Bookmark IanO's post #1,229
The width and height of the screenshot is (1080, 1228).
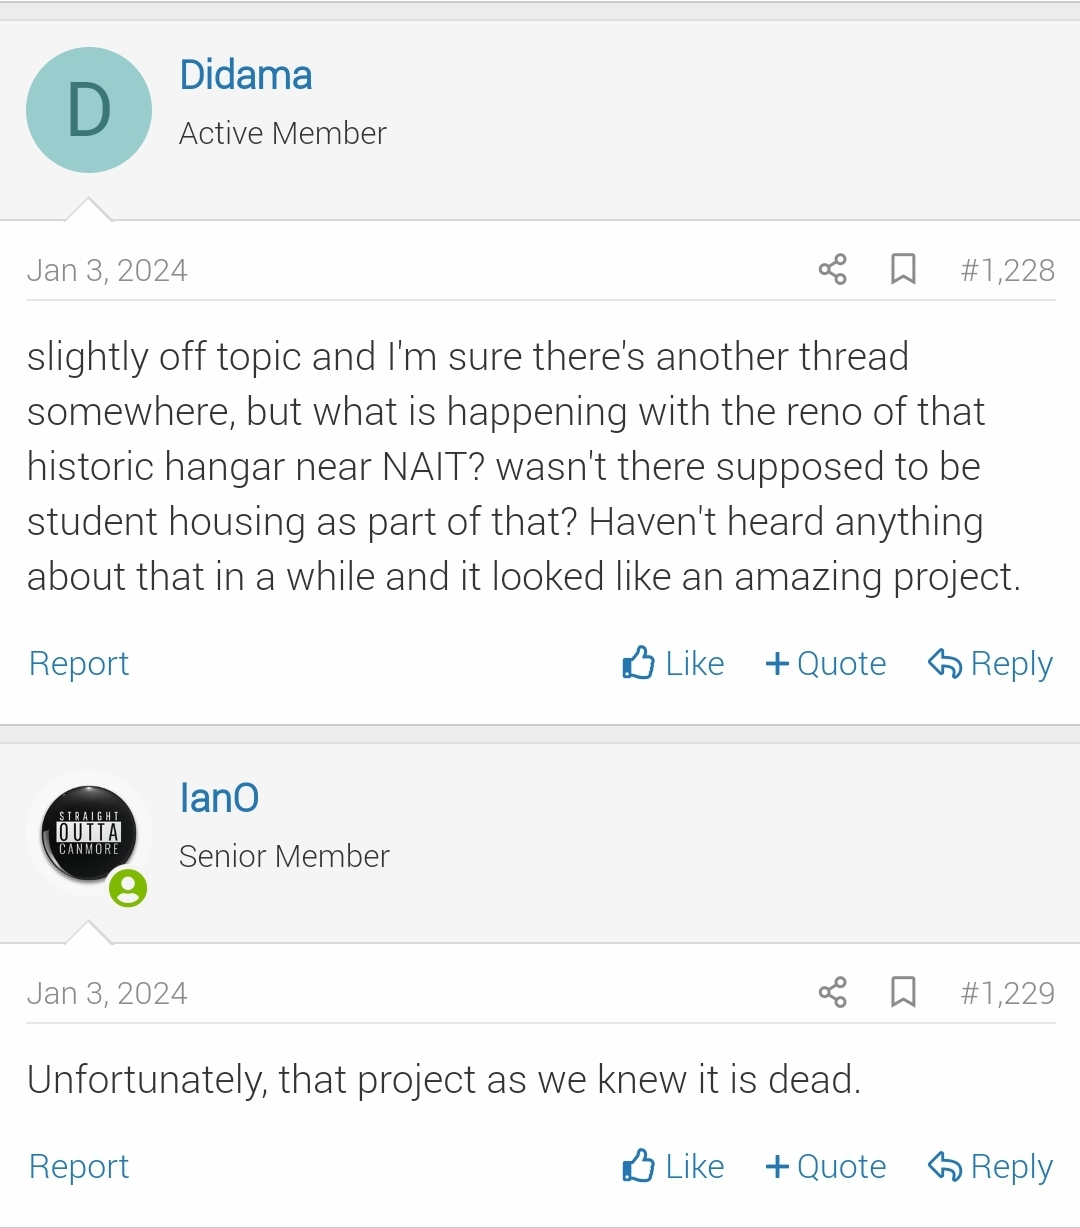click(903, 993)
